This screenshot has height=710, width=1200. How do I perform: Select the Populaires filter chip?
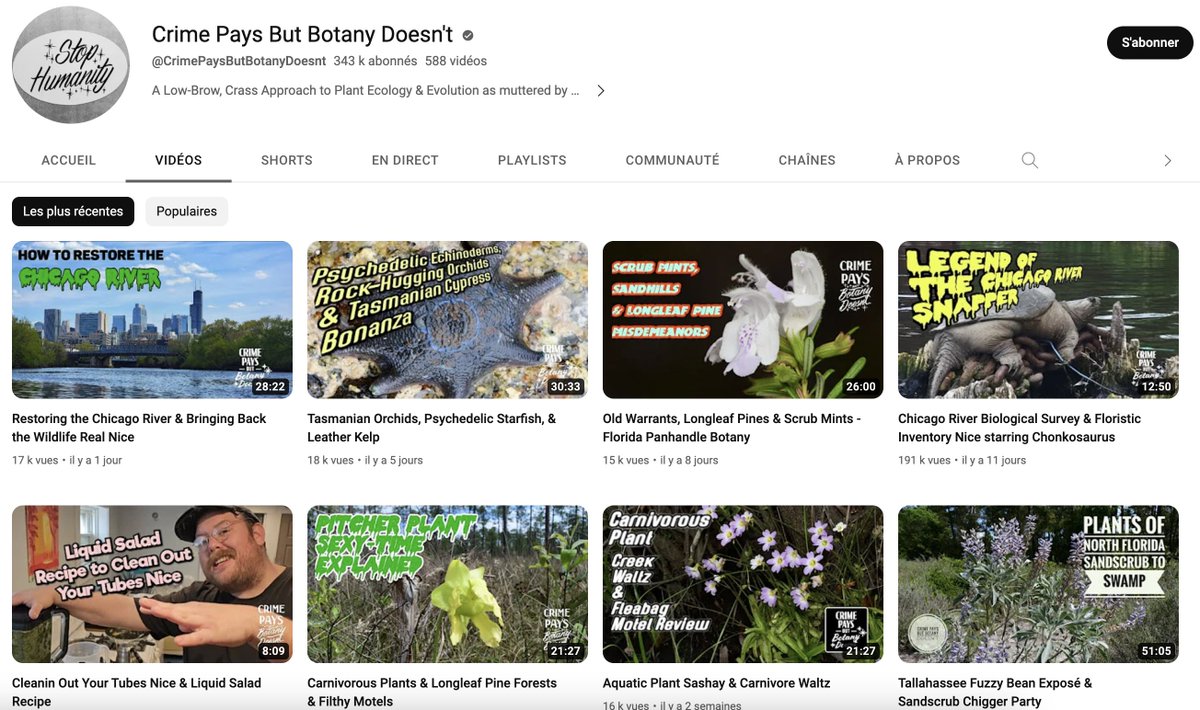click(187, 211)
